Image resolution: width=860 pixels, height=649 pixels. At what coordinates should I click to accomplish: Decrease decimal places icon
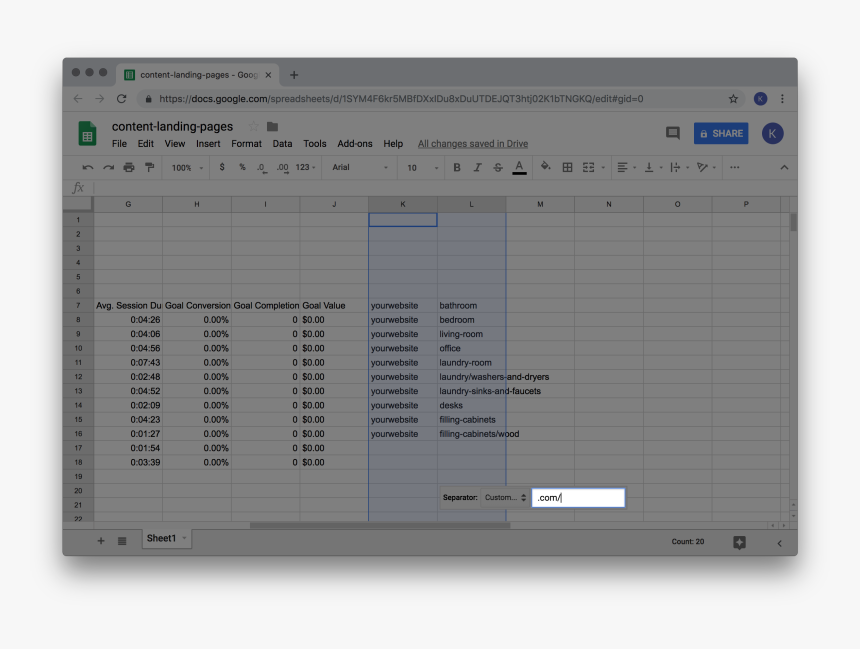(262, 168)
